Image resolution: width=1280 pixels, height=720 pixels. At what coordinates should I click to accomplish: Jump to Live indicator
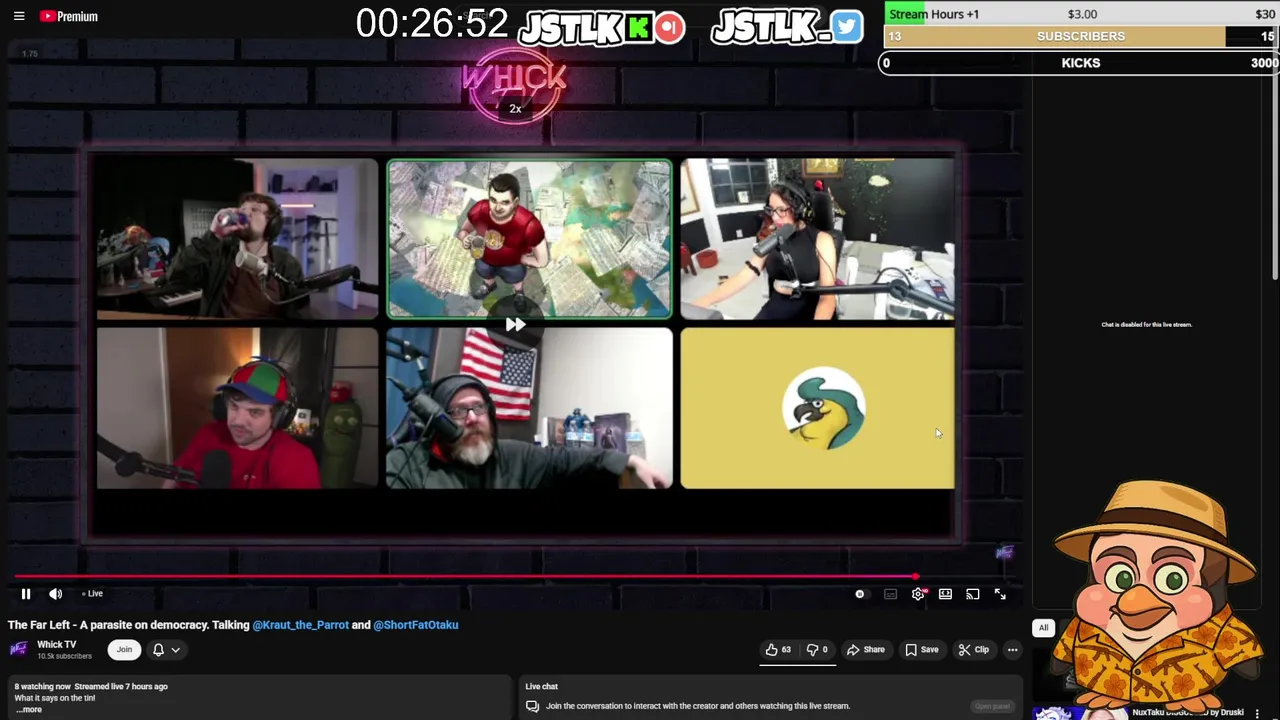(92, 594)
